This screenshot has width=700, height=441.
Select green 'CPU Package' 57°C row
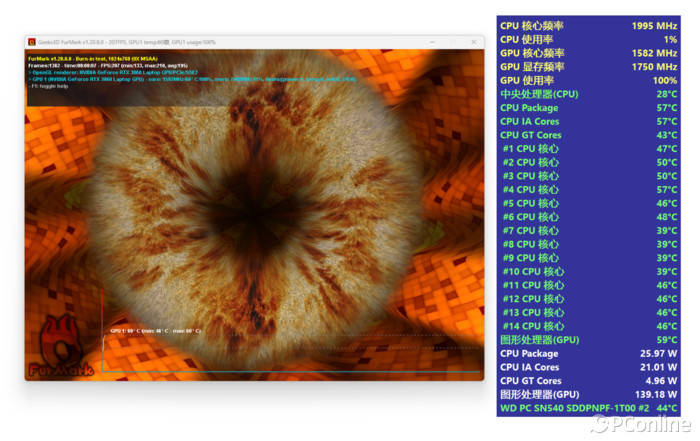click(588, 108)
